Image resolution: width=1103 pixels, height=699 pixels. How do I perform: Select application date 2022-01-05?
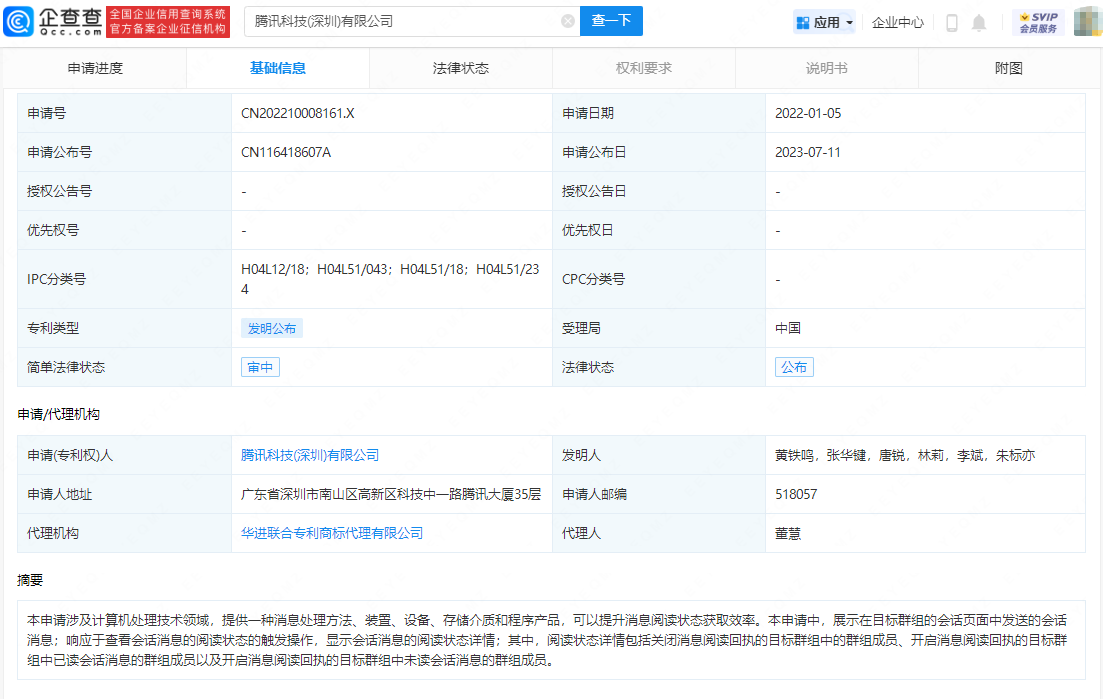pos(808,113)
